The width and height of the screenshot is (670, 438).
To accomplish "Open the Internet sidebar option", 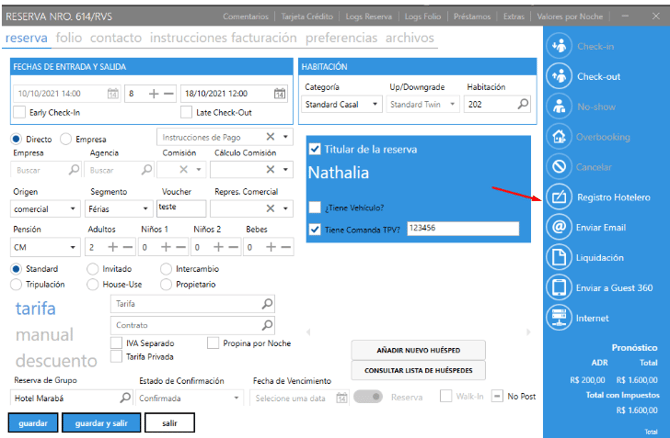I will pyautogui.click(x=560, y=318).
